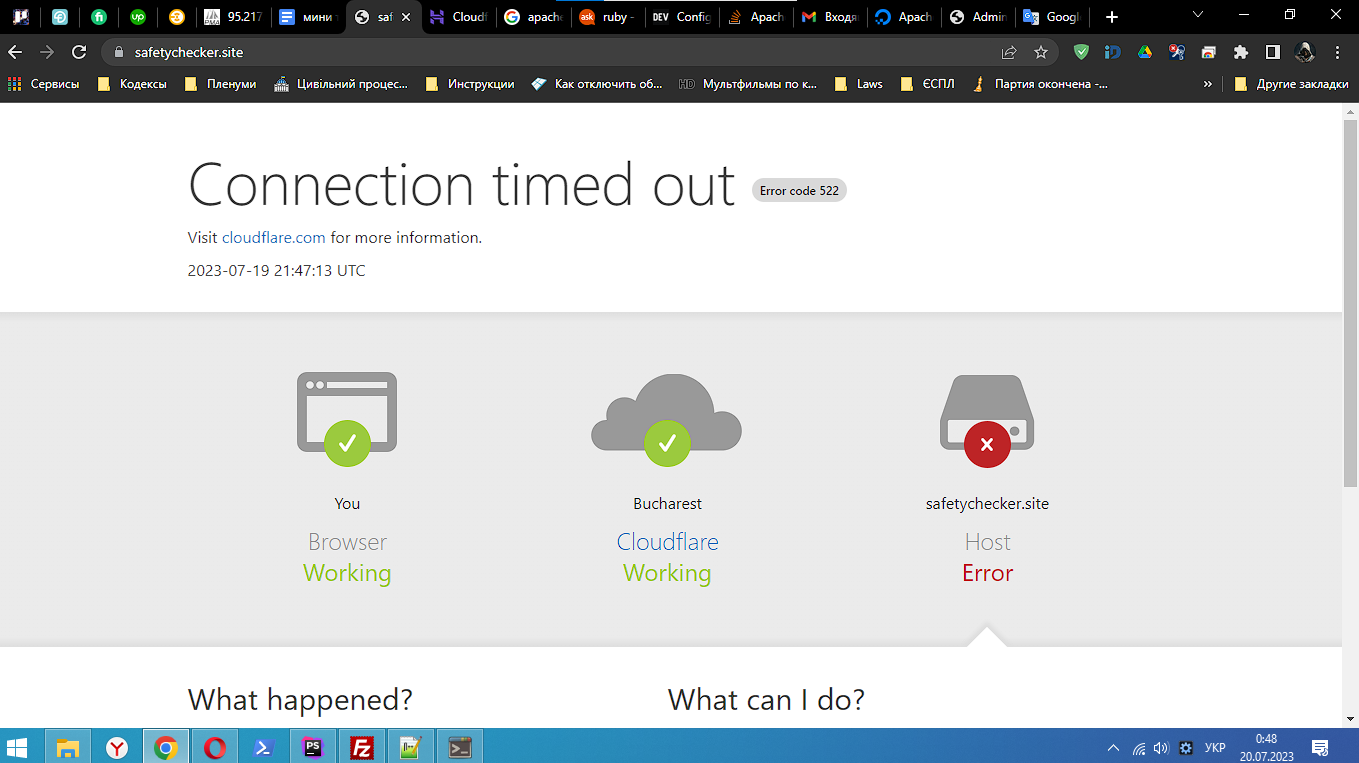Select the Error code 522 badge
Viewport: 1359px width, 763px height.
(x=799, y=190)
